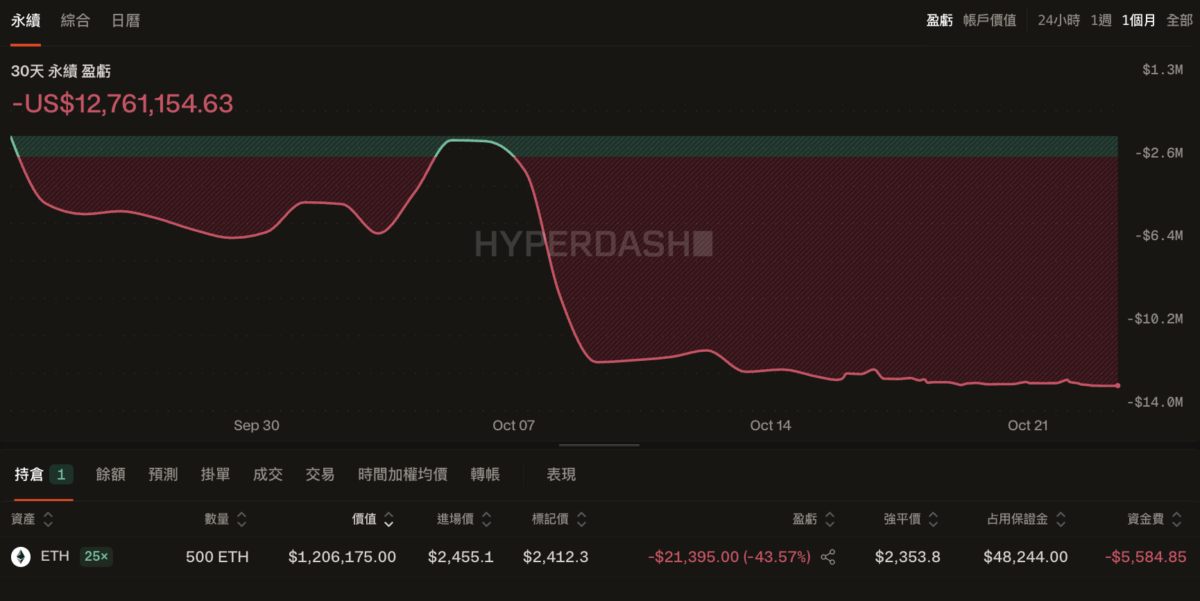Click the Sep 30 date axis label
The image size is (1200, 601).
[257, 426]
